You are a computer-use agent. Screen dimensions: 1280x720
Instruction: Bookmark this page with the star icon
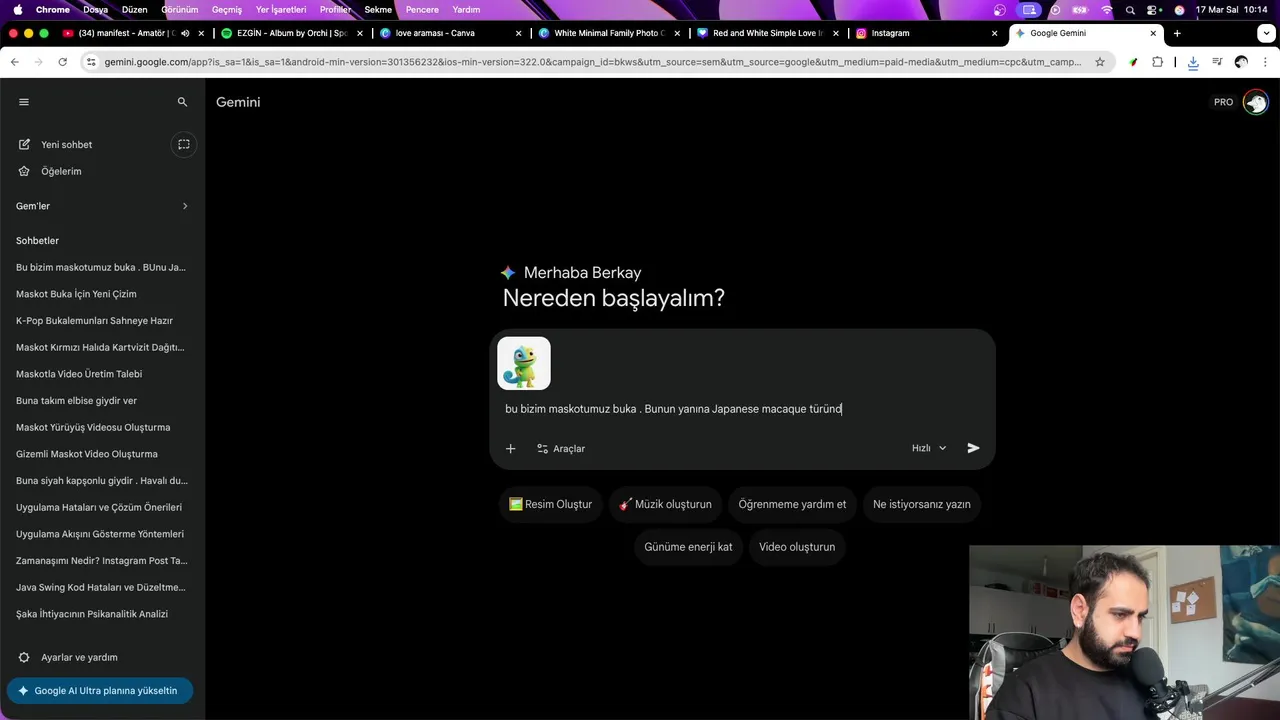click(x=1100, y=62)
